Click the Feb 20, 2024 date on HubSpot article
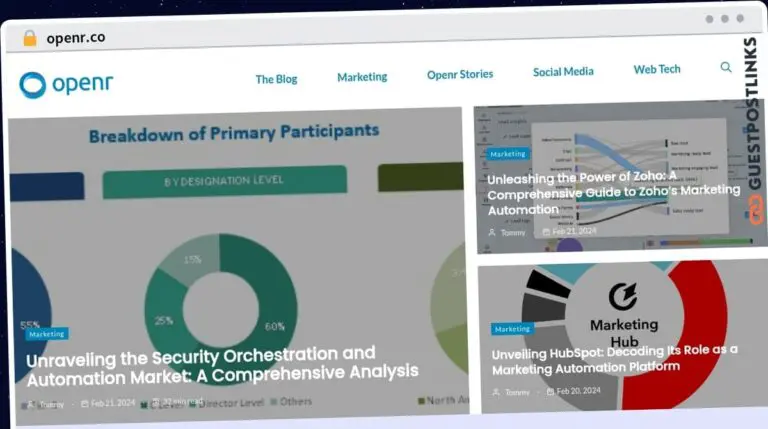This screenshot has width=768, height=429. coord(578,391)
